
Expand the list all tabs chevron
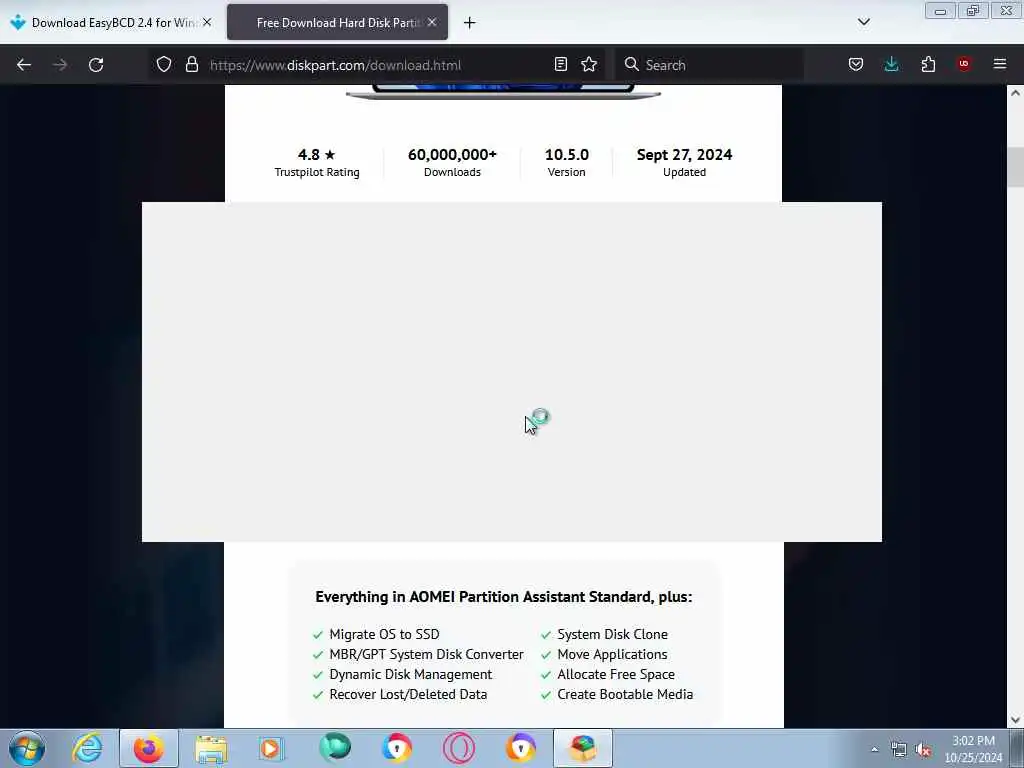point(863,22)
